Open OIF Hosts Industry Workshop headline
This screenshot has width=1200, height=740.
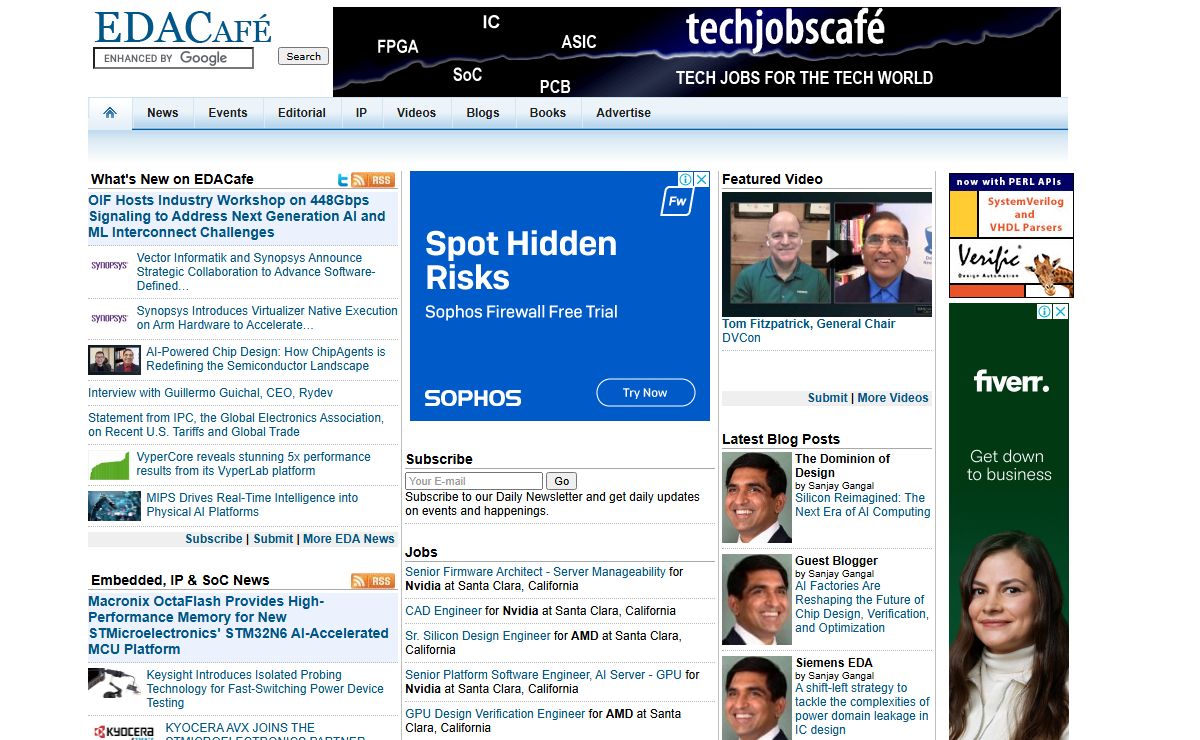[237, 216]
